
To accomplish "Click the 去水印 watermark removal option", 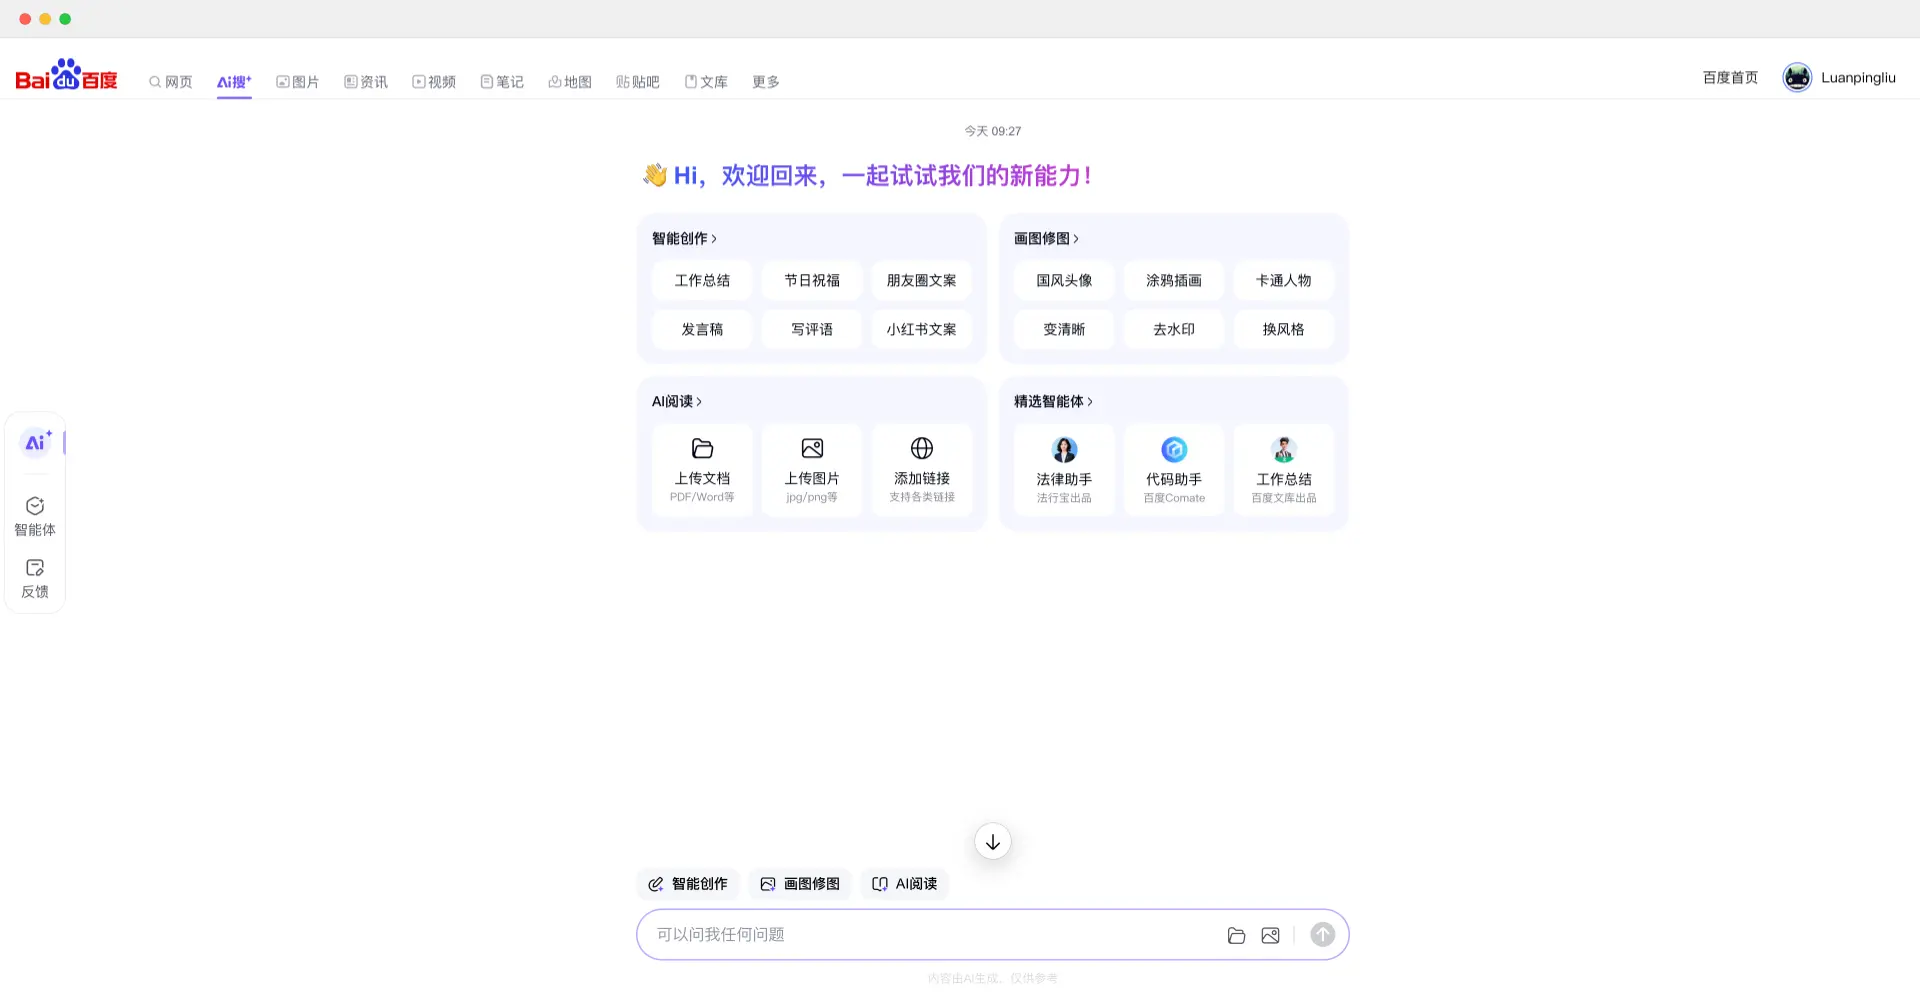I will click(1173, 329).
